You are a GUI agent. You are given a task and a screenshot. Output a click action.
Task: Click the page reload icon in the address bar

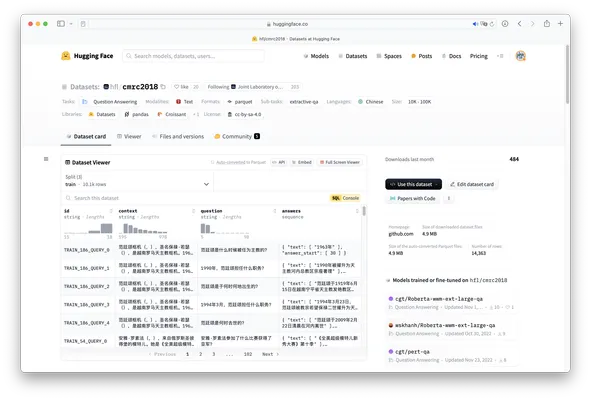point(491,24)
